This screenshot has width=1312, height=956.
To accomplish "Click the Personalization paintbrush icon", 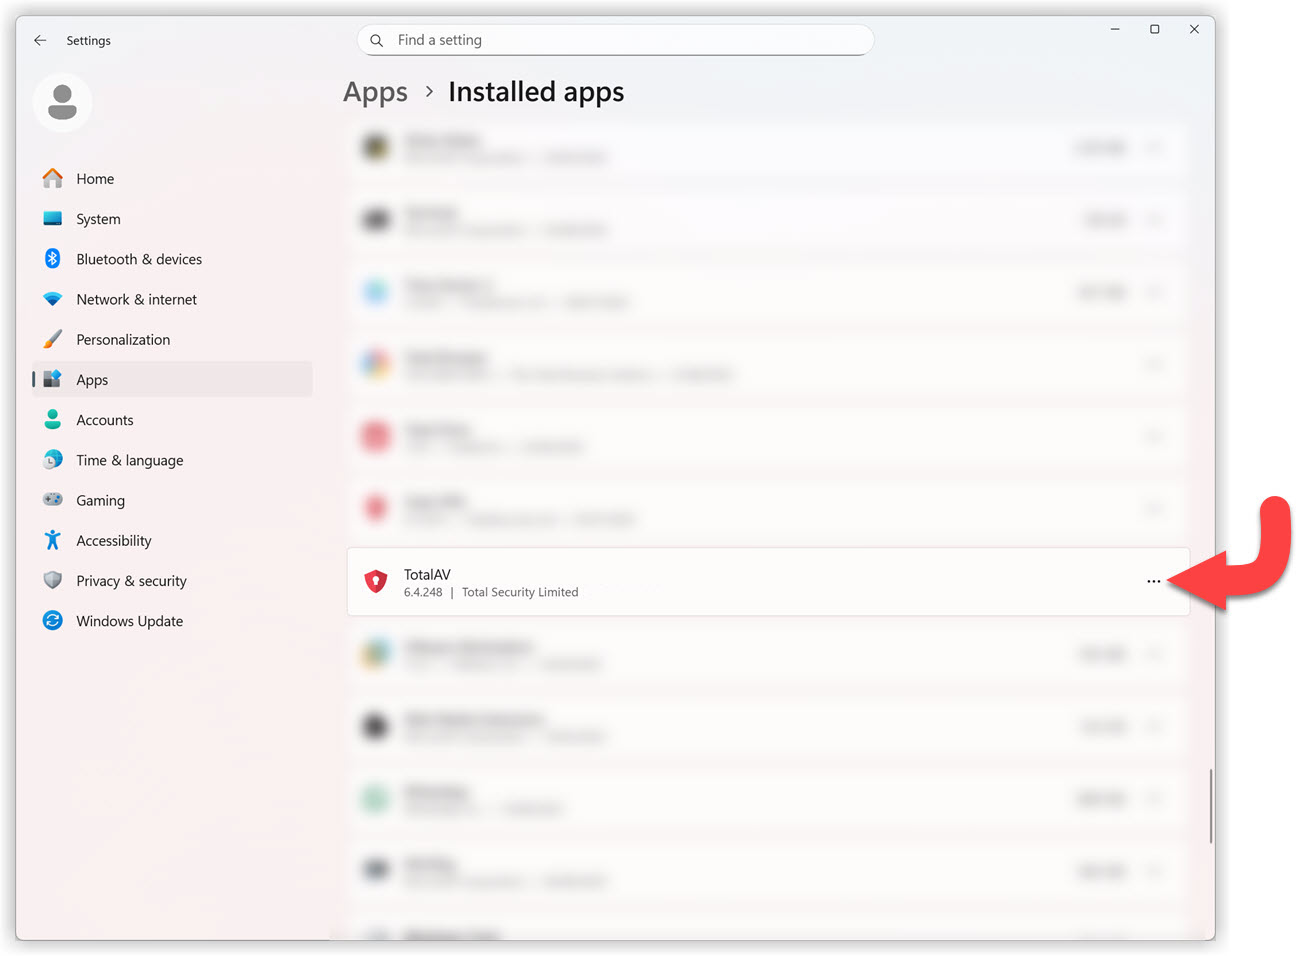I will pyautogui.click(x=53, y=339).
